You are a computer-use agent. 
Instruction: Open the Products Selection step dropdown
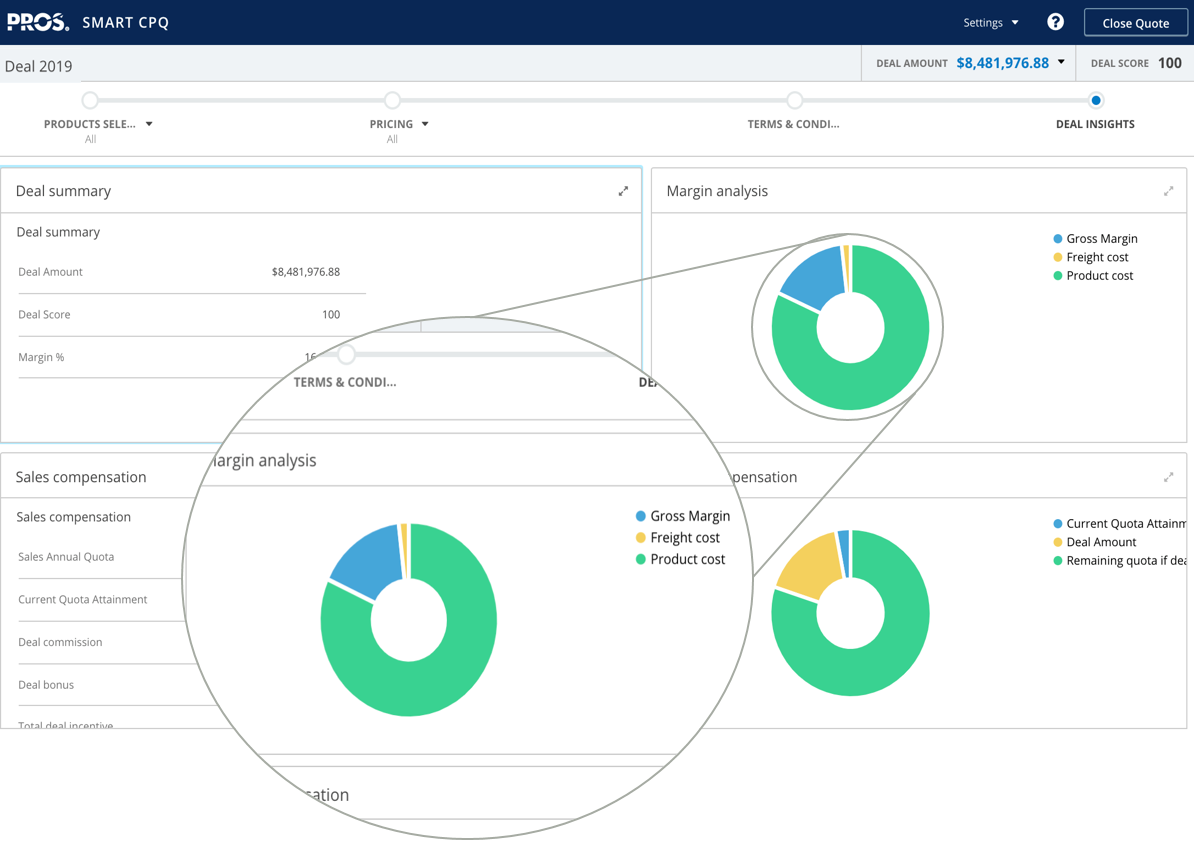pyautogui.click(x=149, y=124)
